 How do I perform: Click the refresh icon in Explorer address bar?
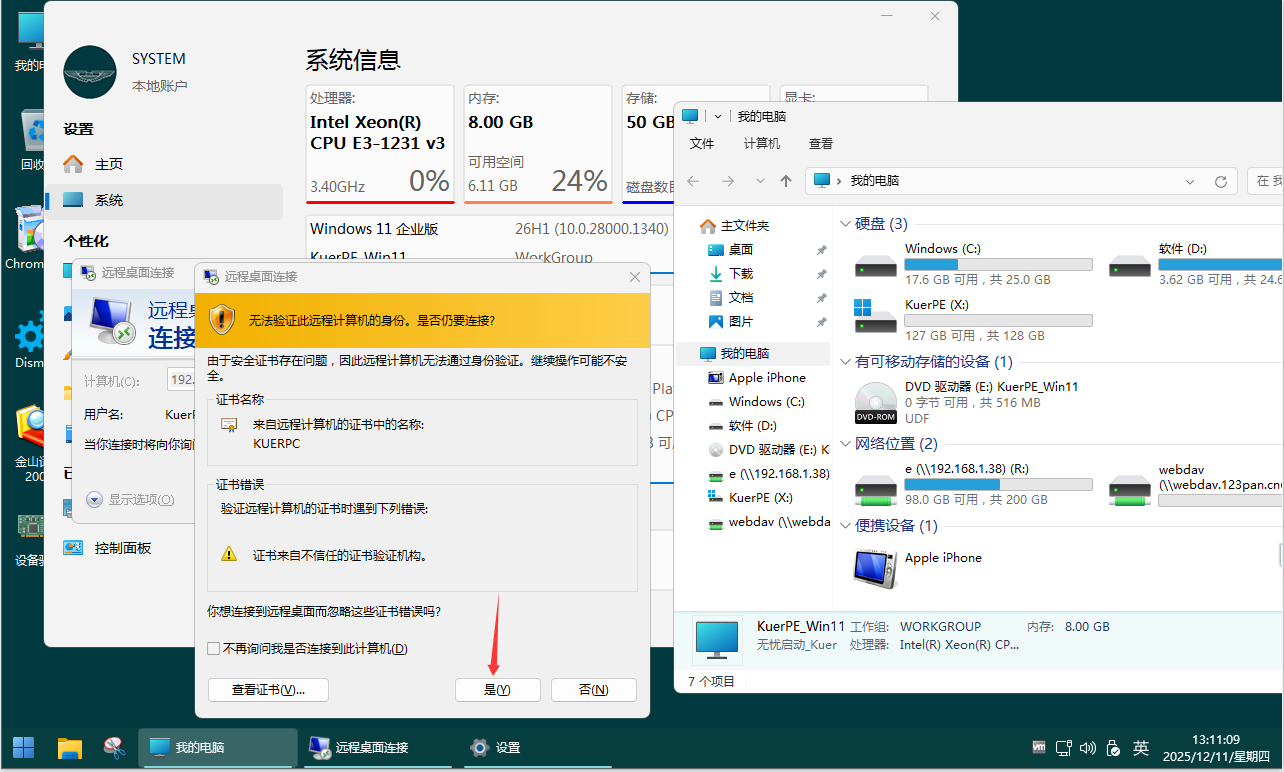coord(1220,181)
